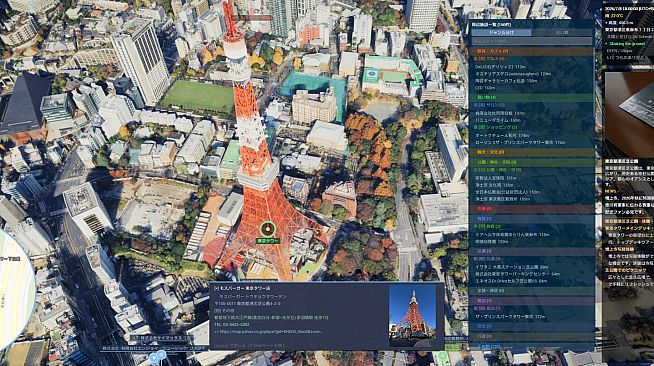654x366 pixels.
Task: Select the オートクチュール 174m entry
Action: [502, 135]
